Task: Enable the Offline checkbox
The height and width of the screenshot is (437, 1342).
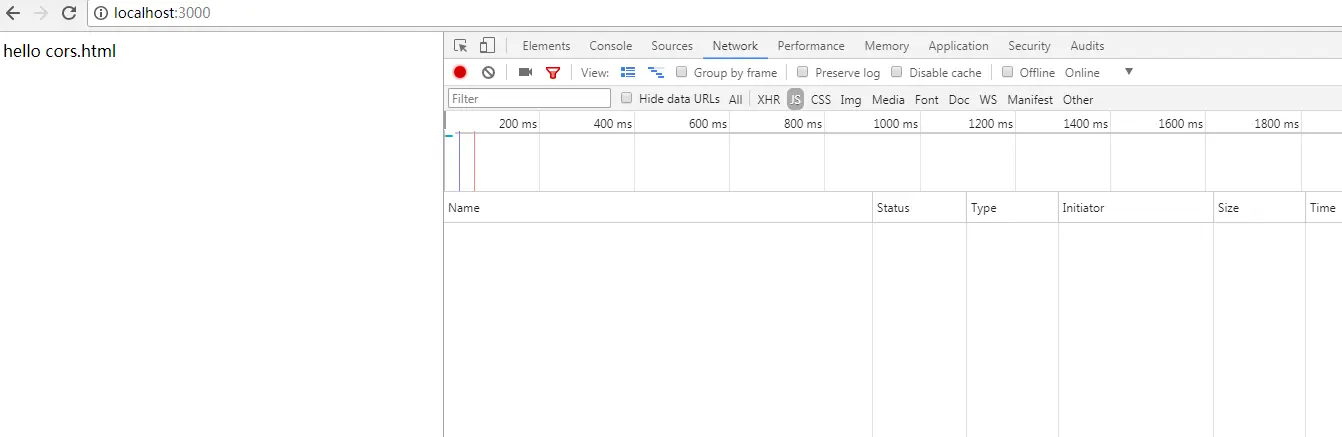Action: coord(1008,72)
